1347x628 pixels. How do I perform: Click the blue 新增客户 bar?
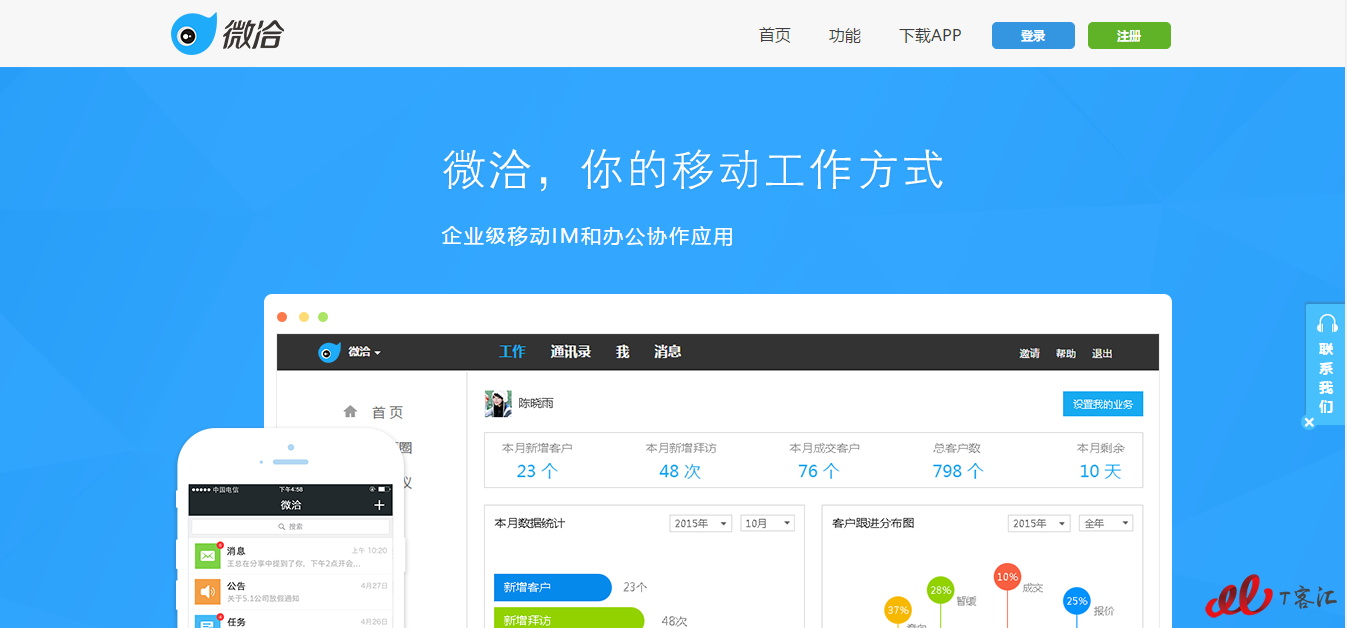pyautogui.click(x=552, y=587)
